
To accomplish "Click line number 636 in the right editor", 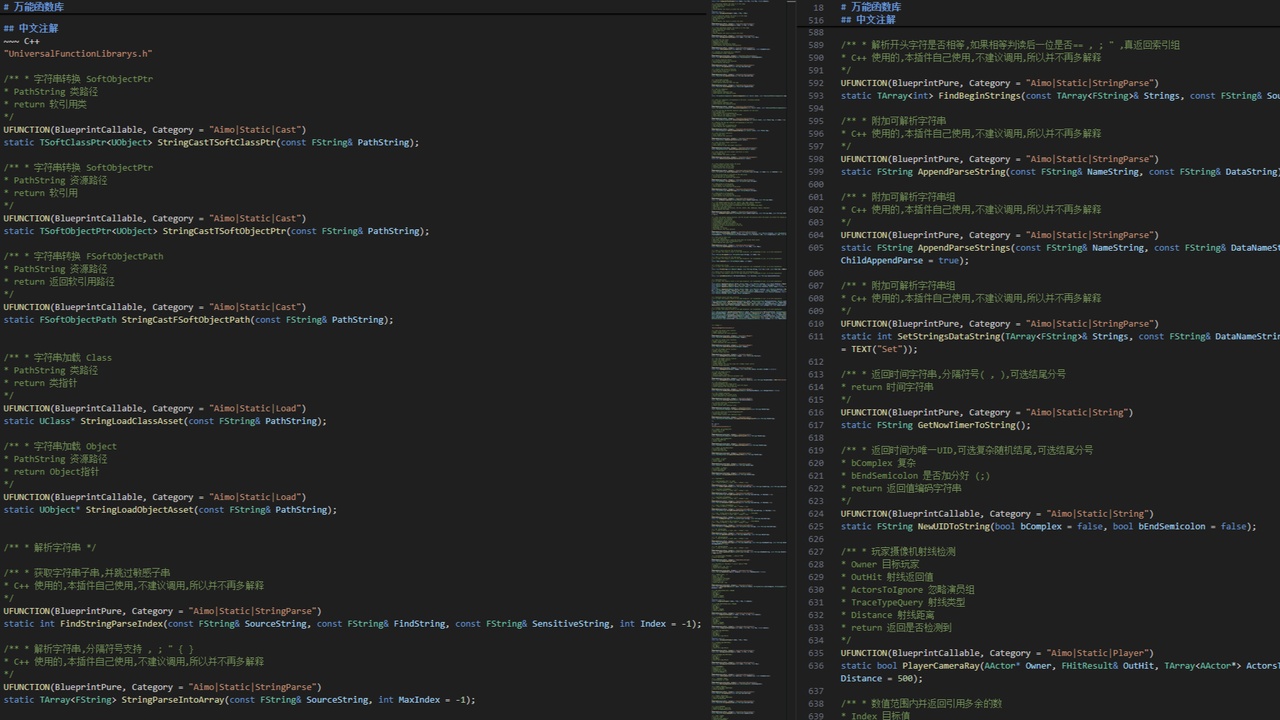I will [815, 666].
